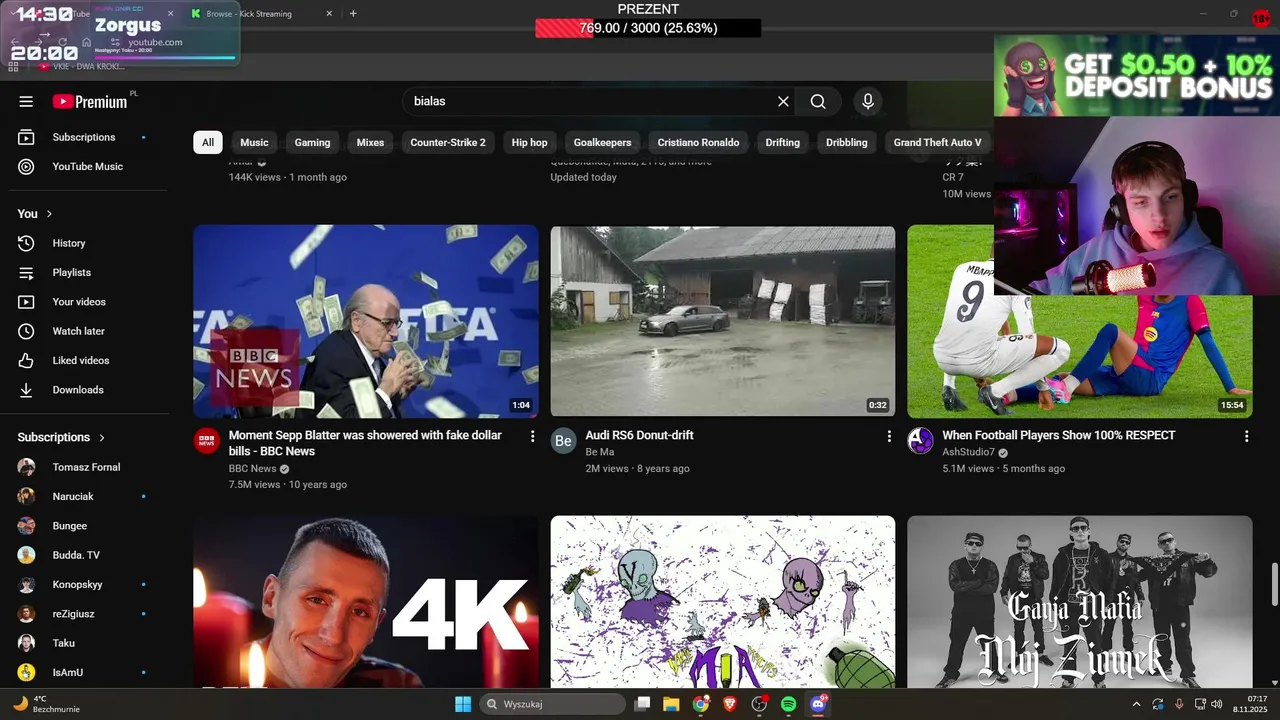Image resolution: width=1280 pixels, height=720 pixels.
Task: Open more options for Sepp Blatter video
Action: click(532, 437)
